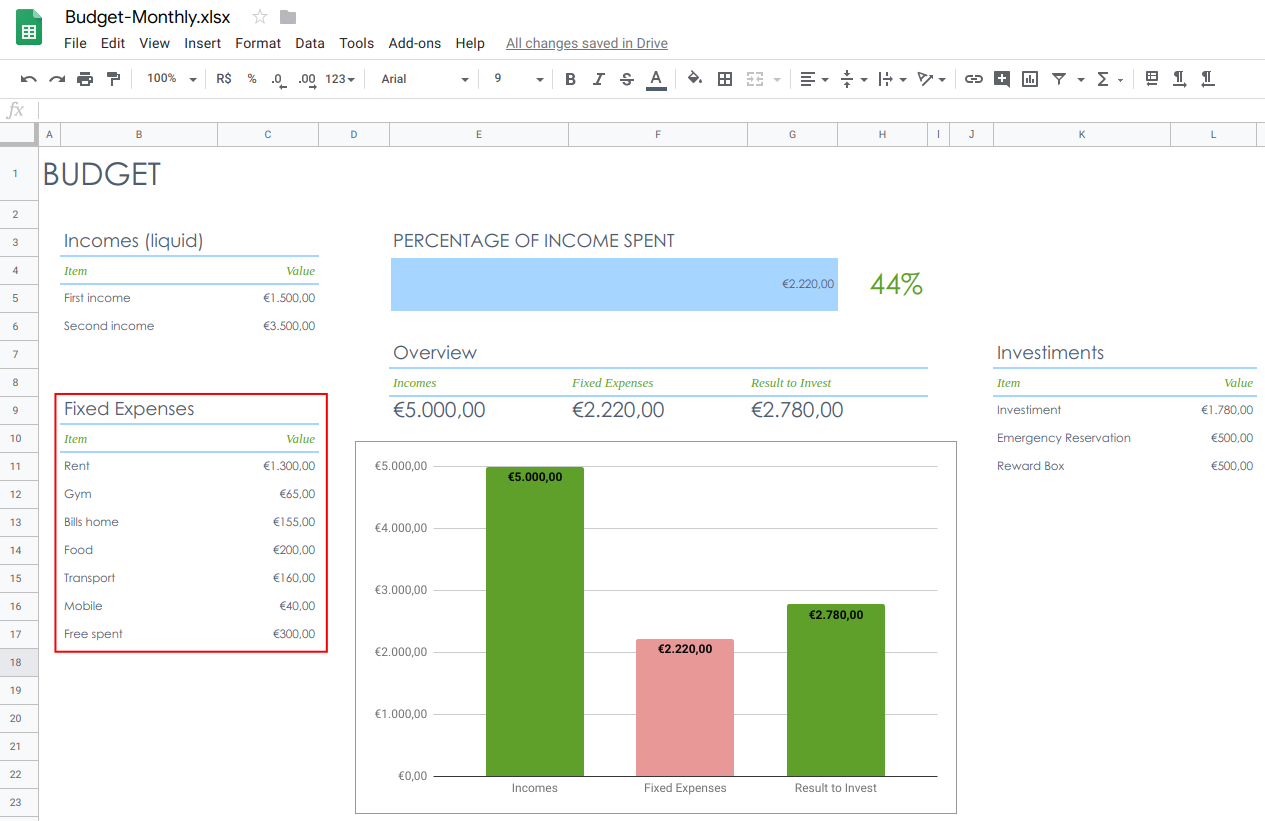Click the 44% percentage cell
This screenshot has height=821, width=1265.
tap(896, 285)
